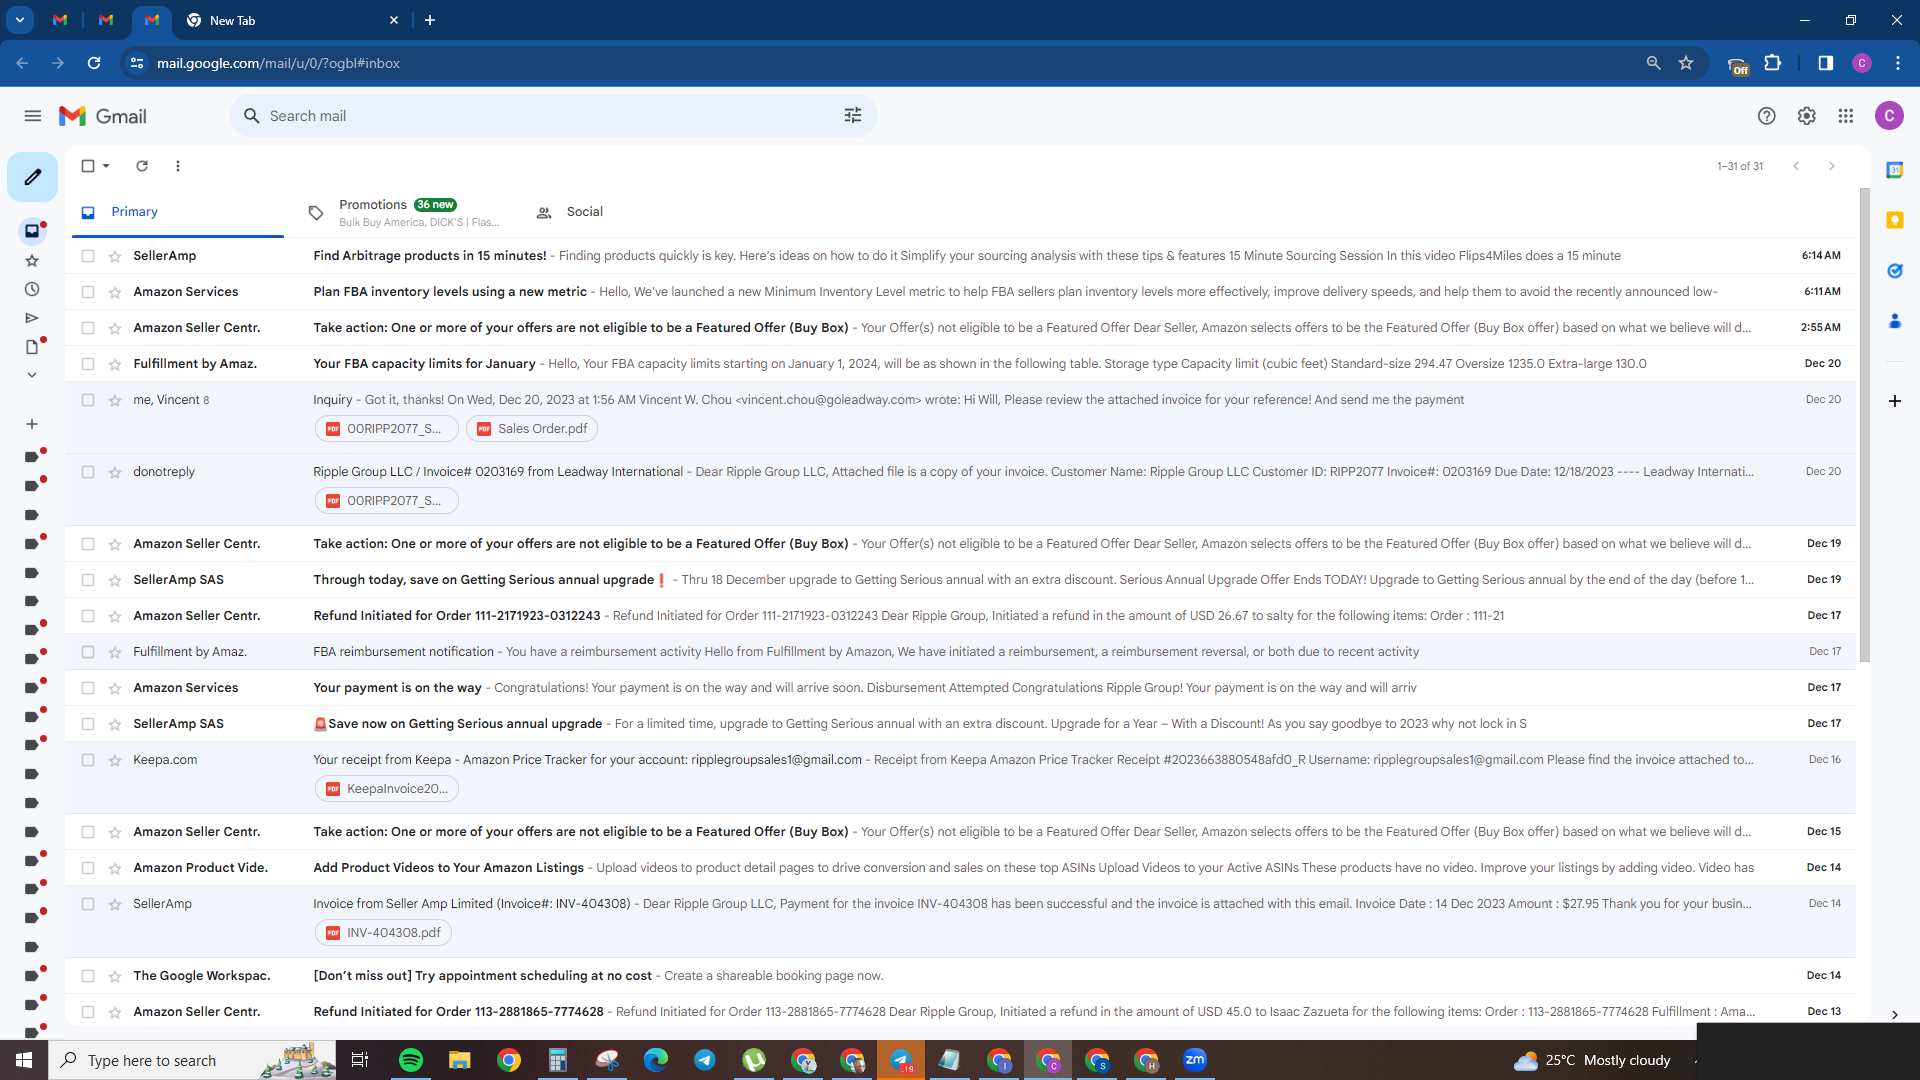Screen dimensions: 1920x1080
Task: Open Google Account avatar menu
Action: 1889,116
